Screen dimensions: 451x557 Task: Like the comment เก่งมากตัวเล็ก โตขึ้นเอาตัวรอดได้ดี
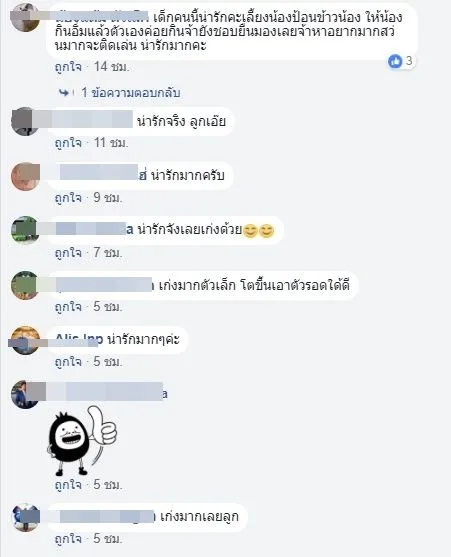(x=68, y=307)
